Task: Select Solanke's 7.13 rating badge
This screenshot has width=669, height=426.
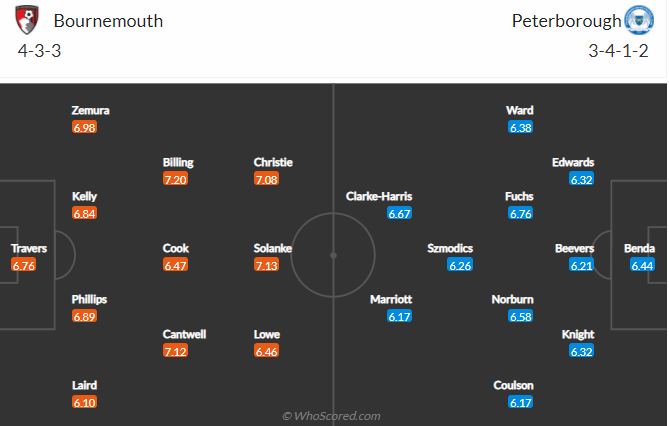Action: click(267, 265)
